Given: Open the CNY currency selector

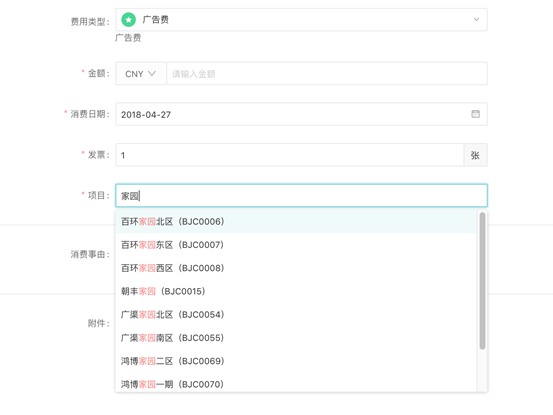Looking at the screenshot, I should point(141,74).
